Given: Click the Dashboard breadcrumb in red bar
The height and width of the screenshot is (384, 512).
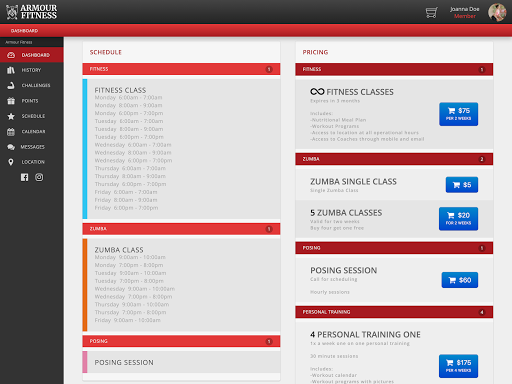Looking at the screenshot, I should 24,31.
